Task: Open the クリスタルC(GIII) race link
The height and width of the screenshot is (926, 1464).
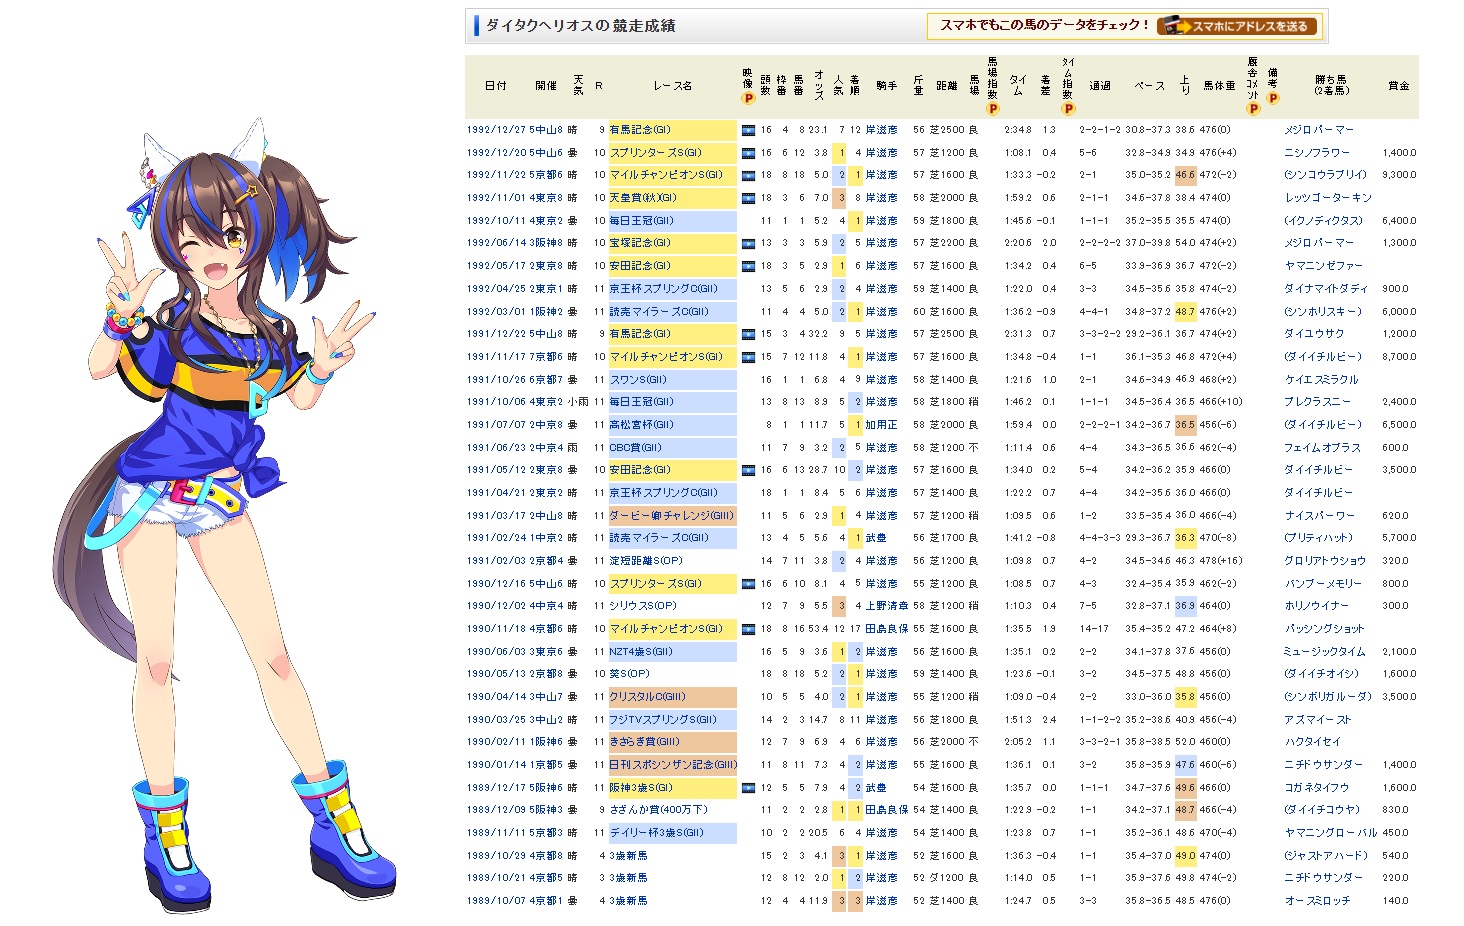Action: (x=647, y=697)
